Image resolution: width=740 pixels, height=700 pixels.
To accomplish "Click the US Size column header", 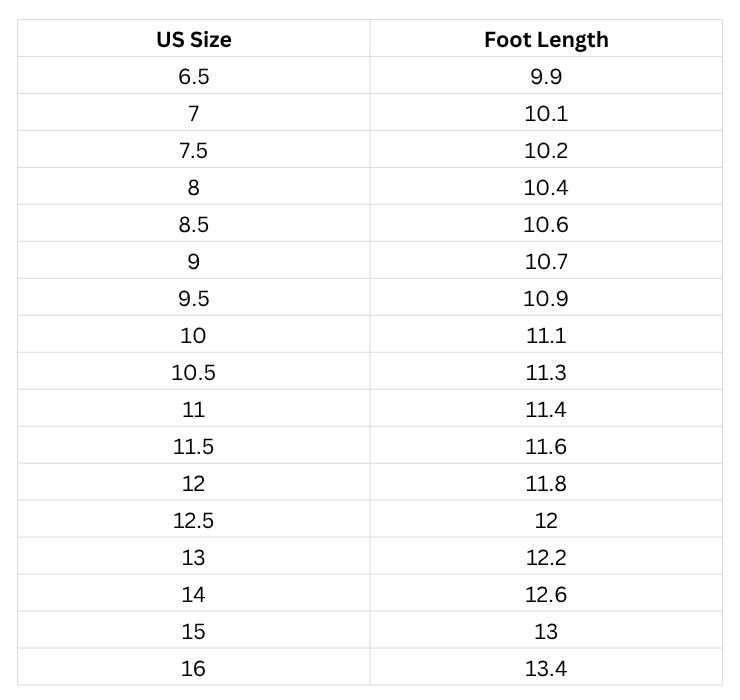I will 193,39.
